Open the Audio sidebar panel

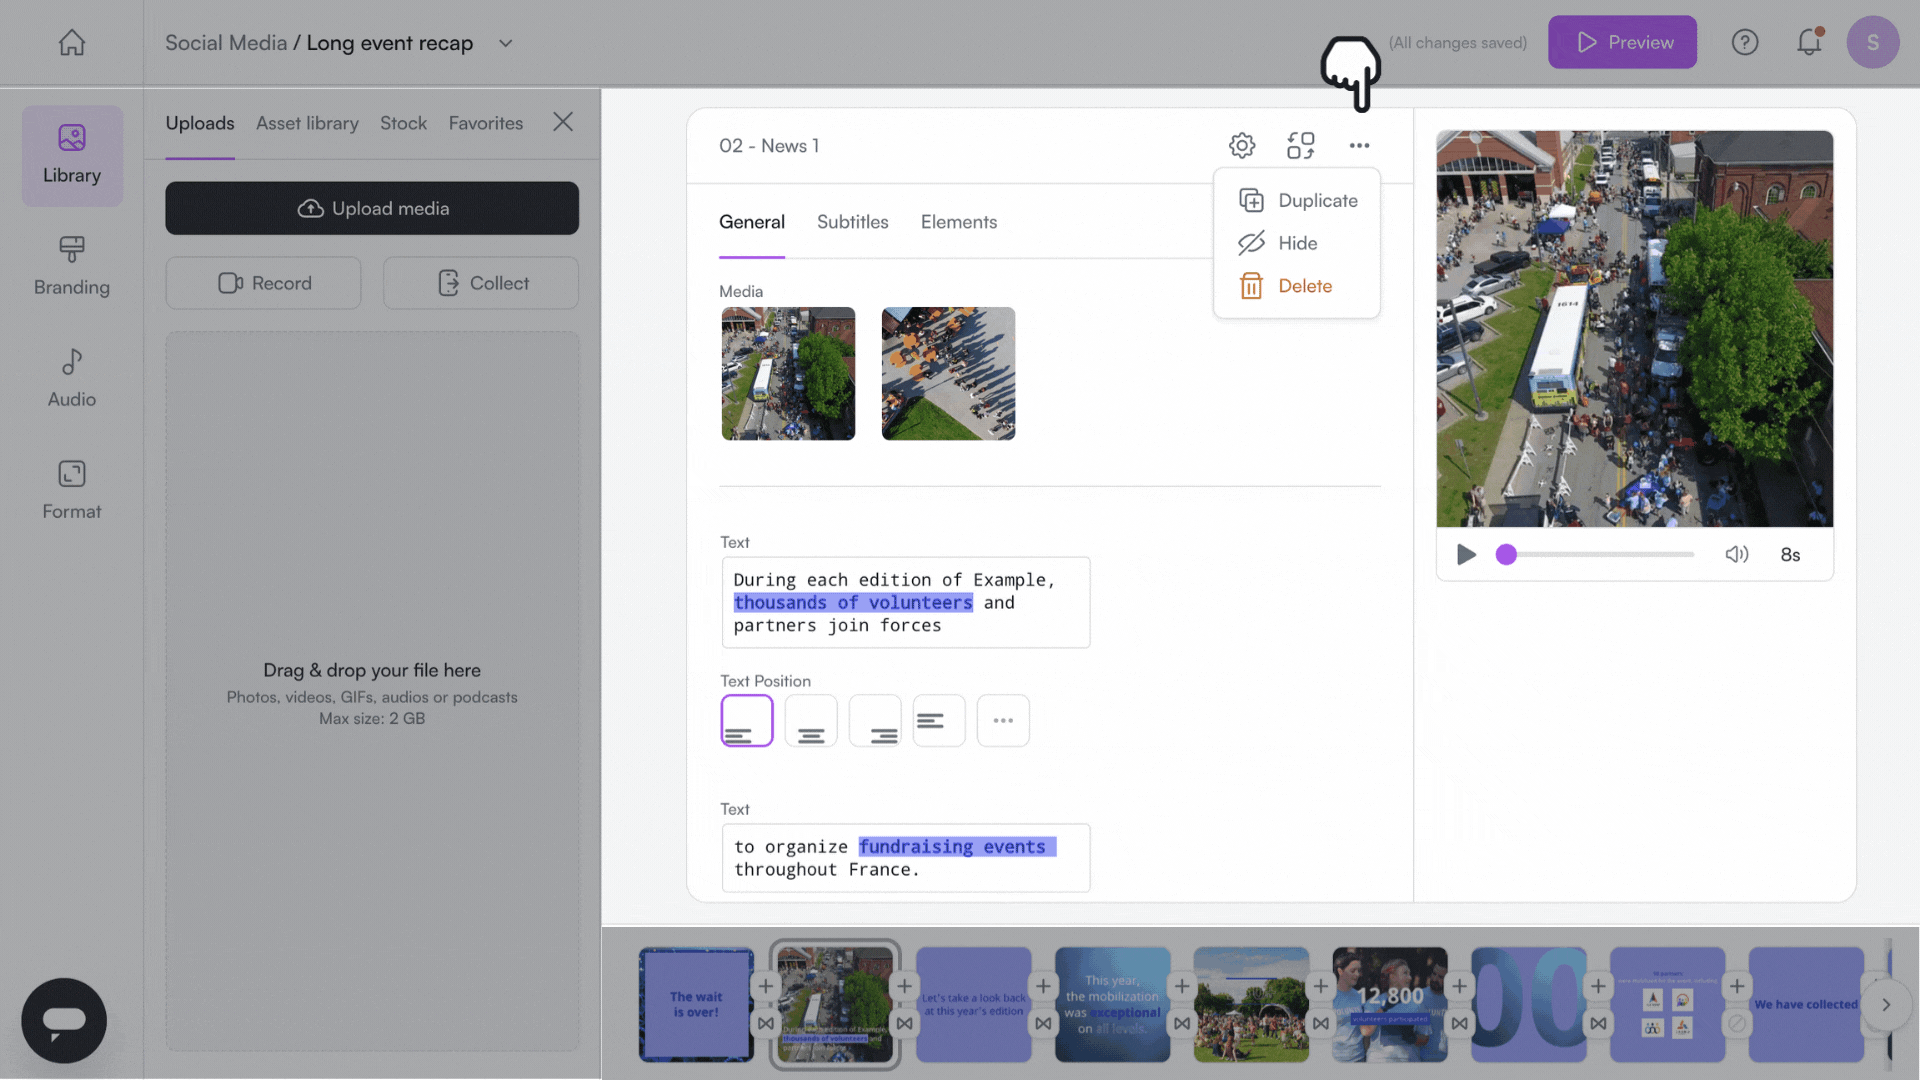tap(72, 378)
